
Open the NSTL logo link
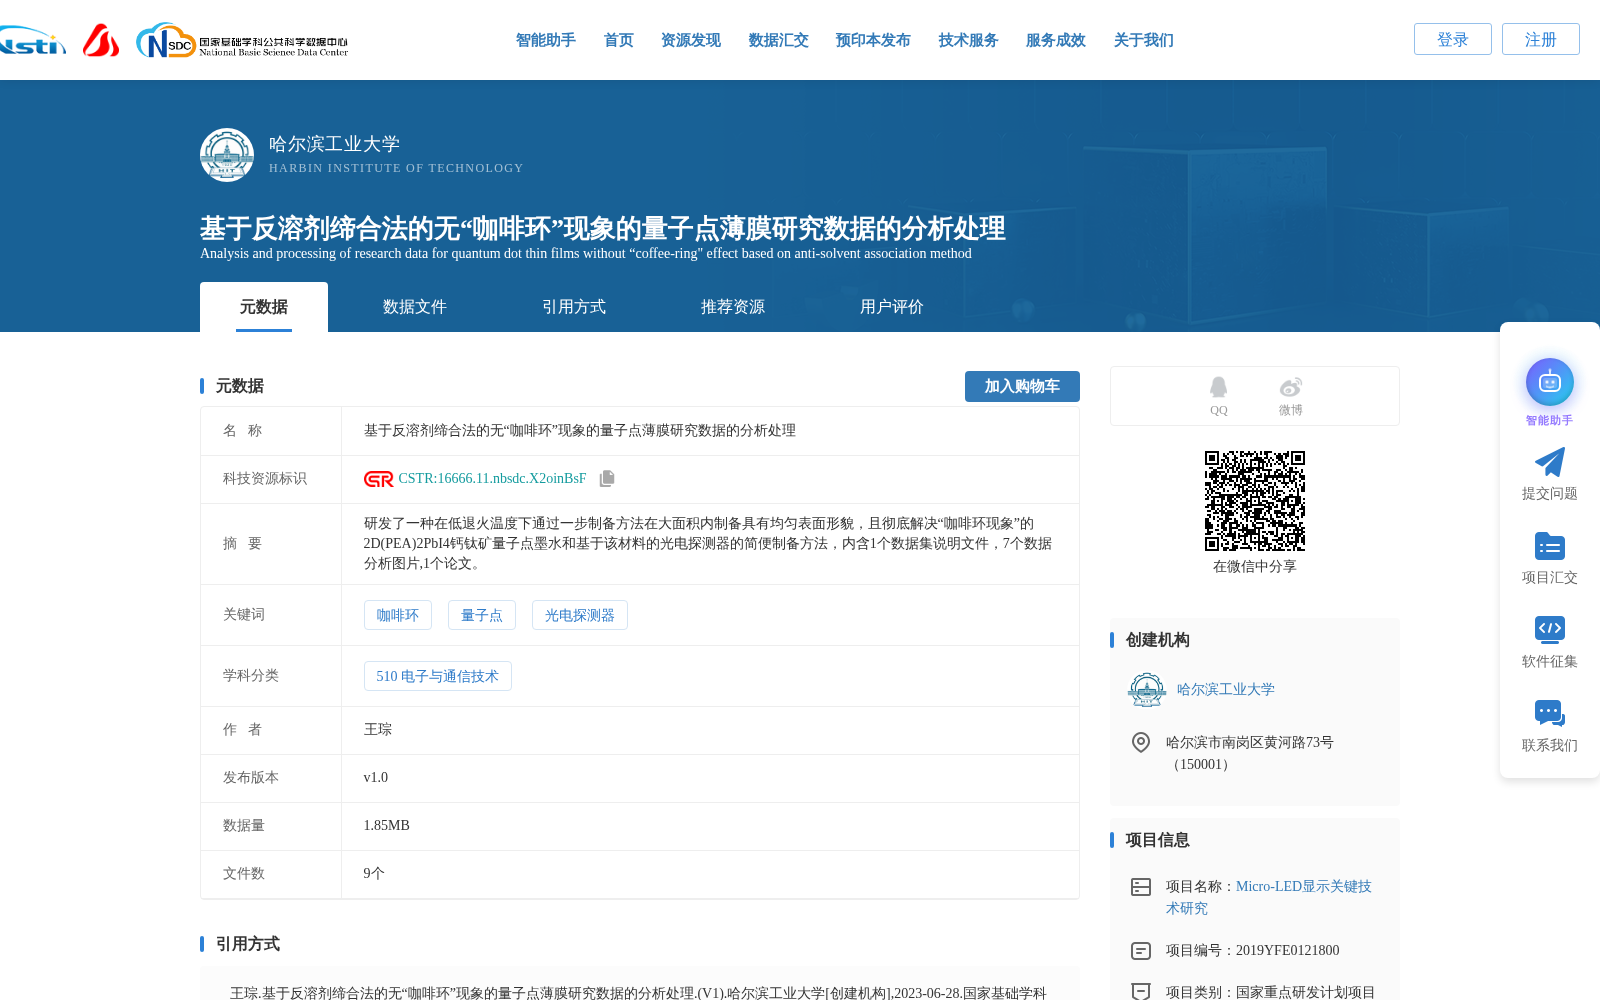(32, 41)
